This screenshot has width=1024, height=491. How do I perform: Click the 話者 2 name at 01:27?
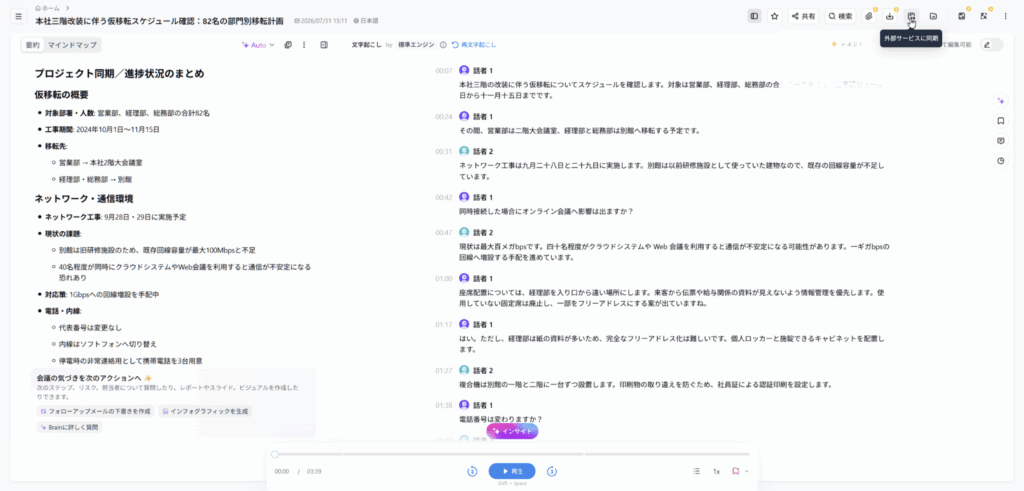pyautogui.click(x=483, y=370)
